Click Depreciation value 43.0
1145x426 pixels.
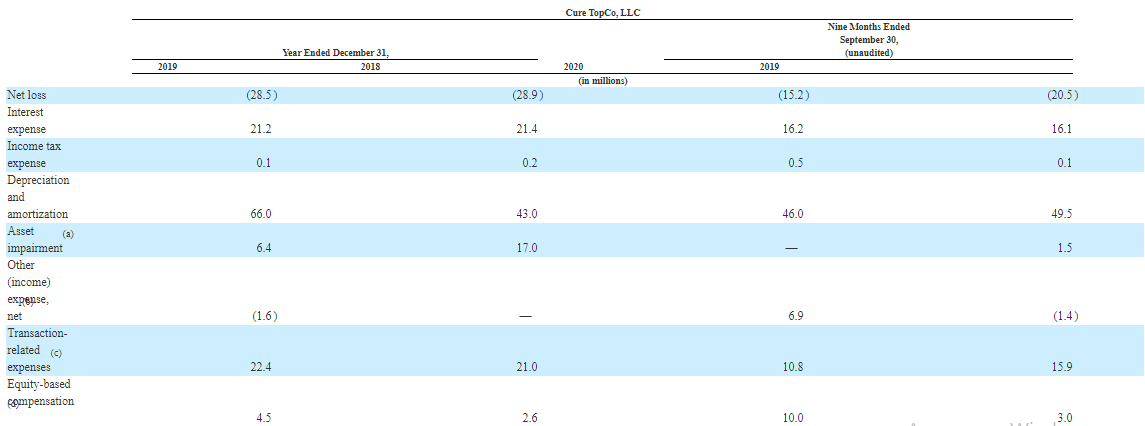527,214
